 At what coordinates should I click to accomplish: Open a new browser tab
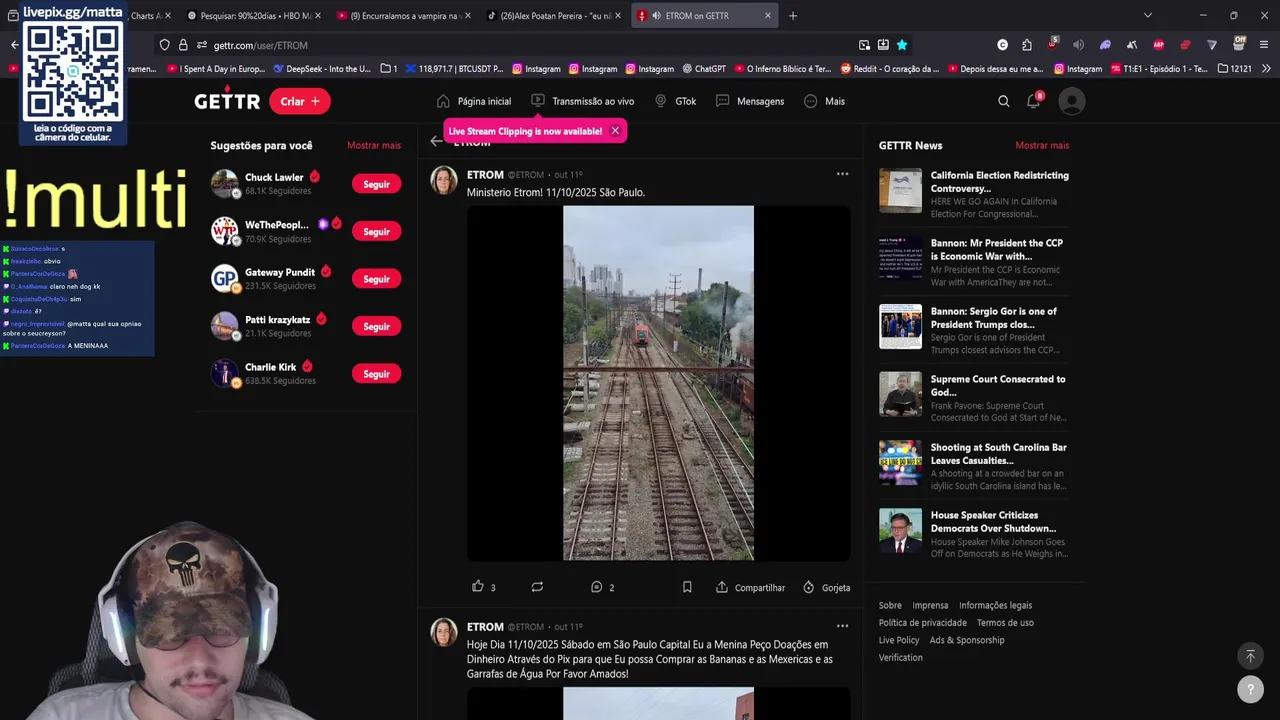coord(793,15)
